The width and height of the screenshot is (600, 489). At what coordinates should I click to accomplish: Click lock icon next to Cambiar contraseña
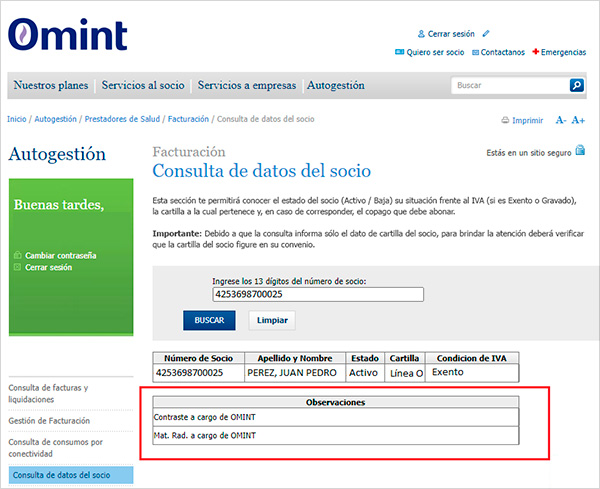click(17, 255)
